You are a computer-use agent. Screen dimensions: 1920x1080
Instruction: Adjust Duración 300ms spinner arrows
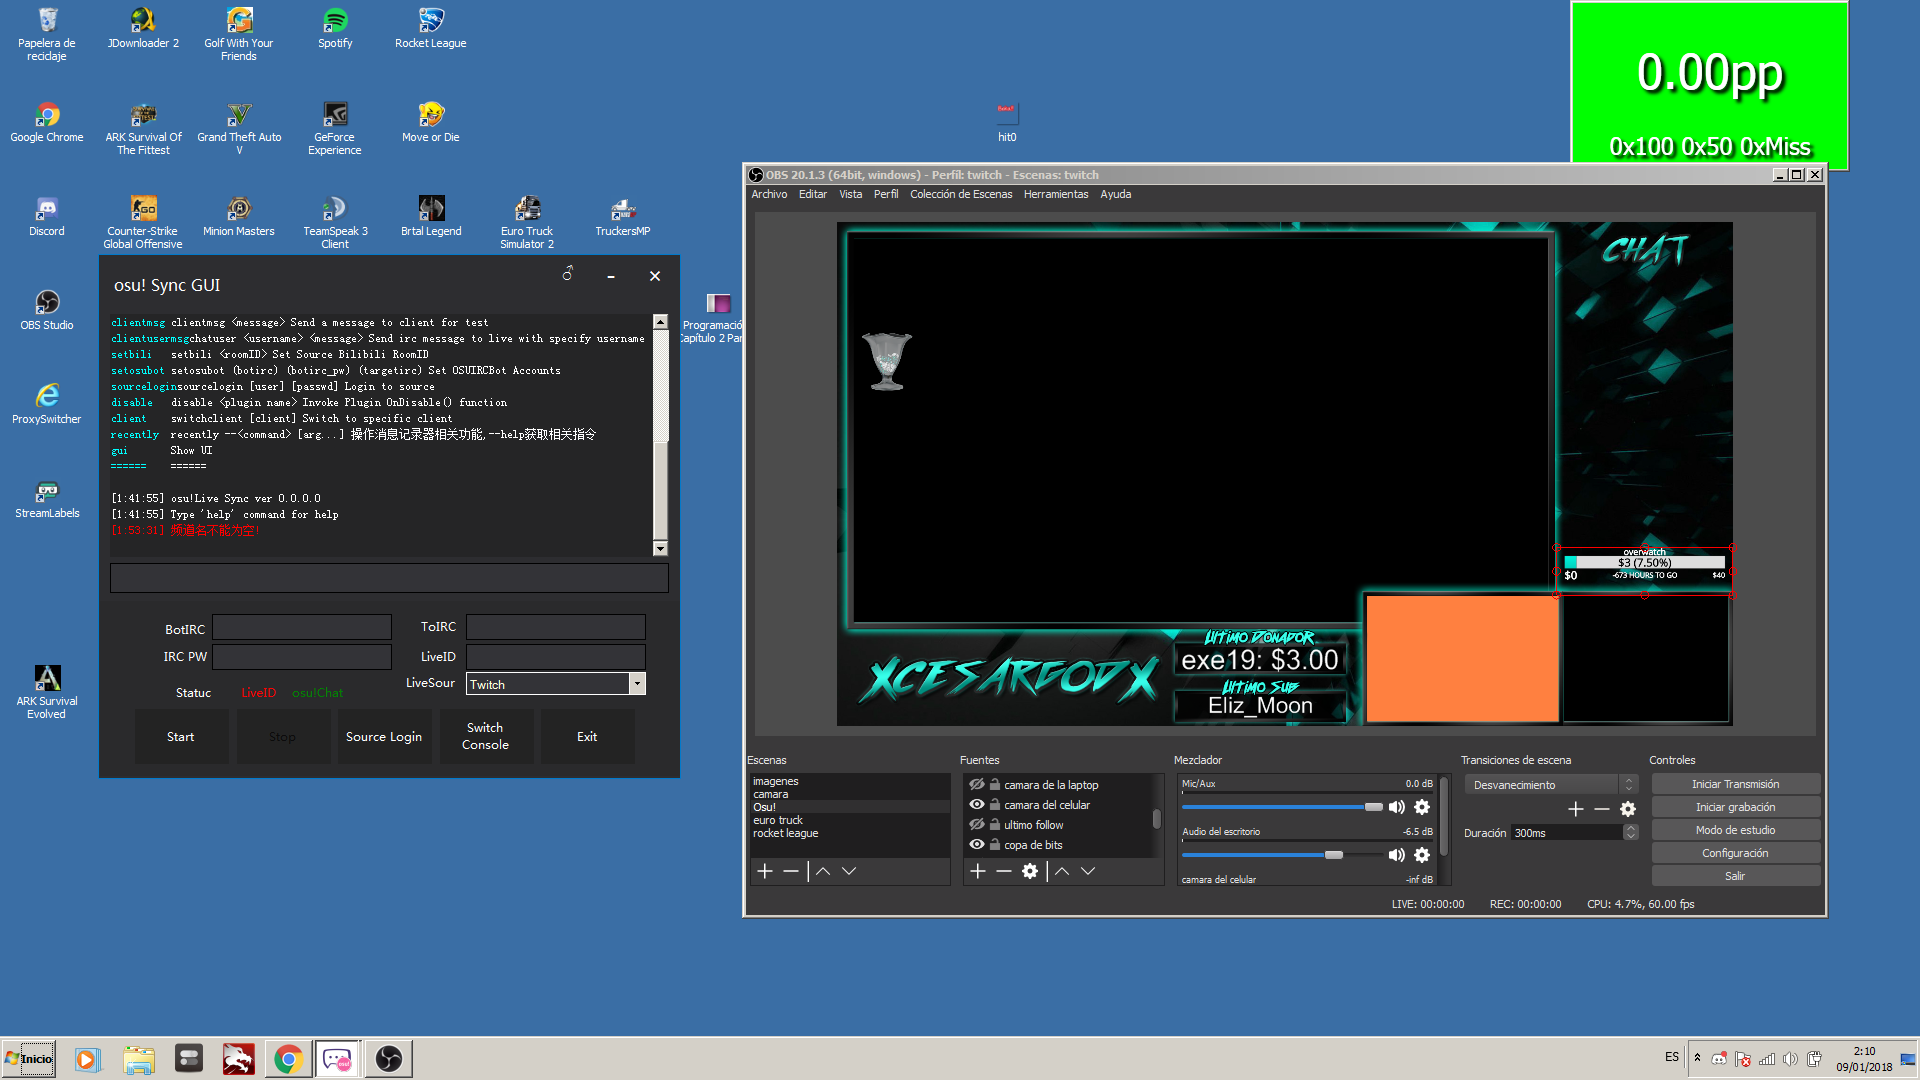[1631, 832]
